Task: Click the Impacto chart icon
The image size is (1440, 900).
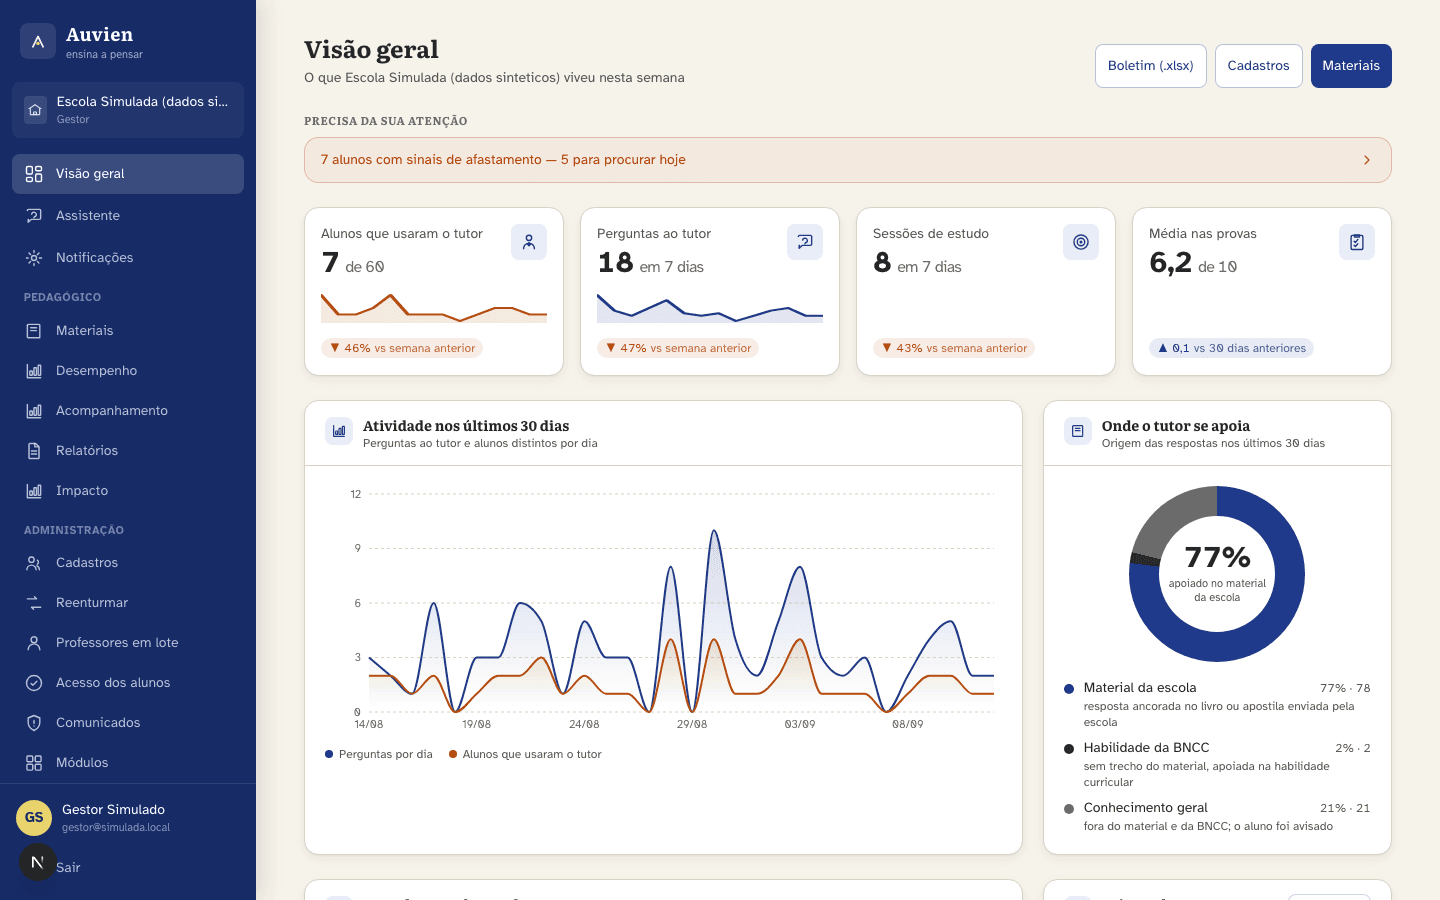Action: point(34,491)
